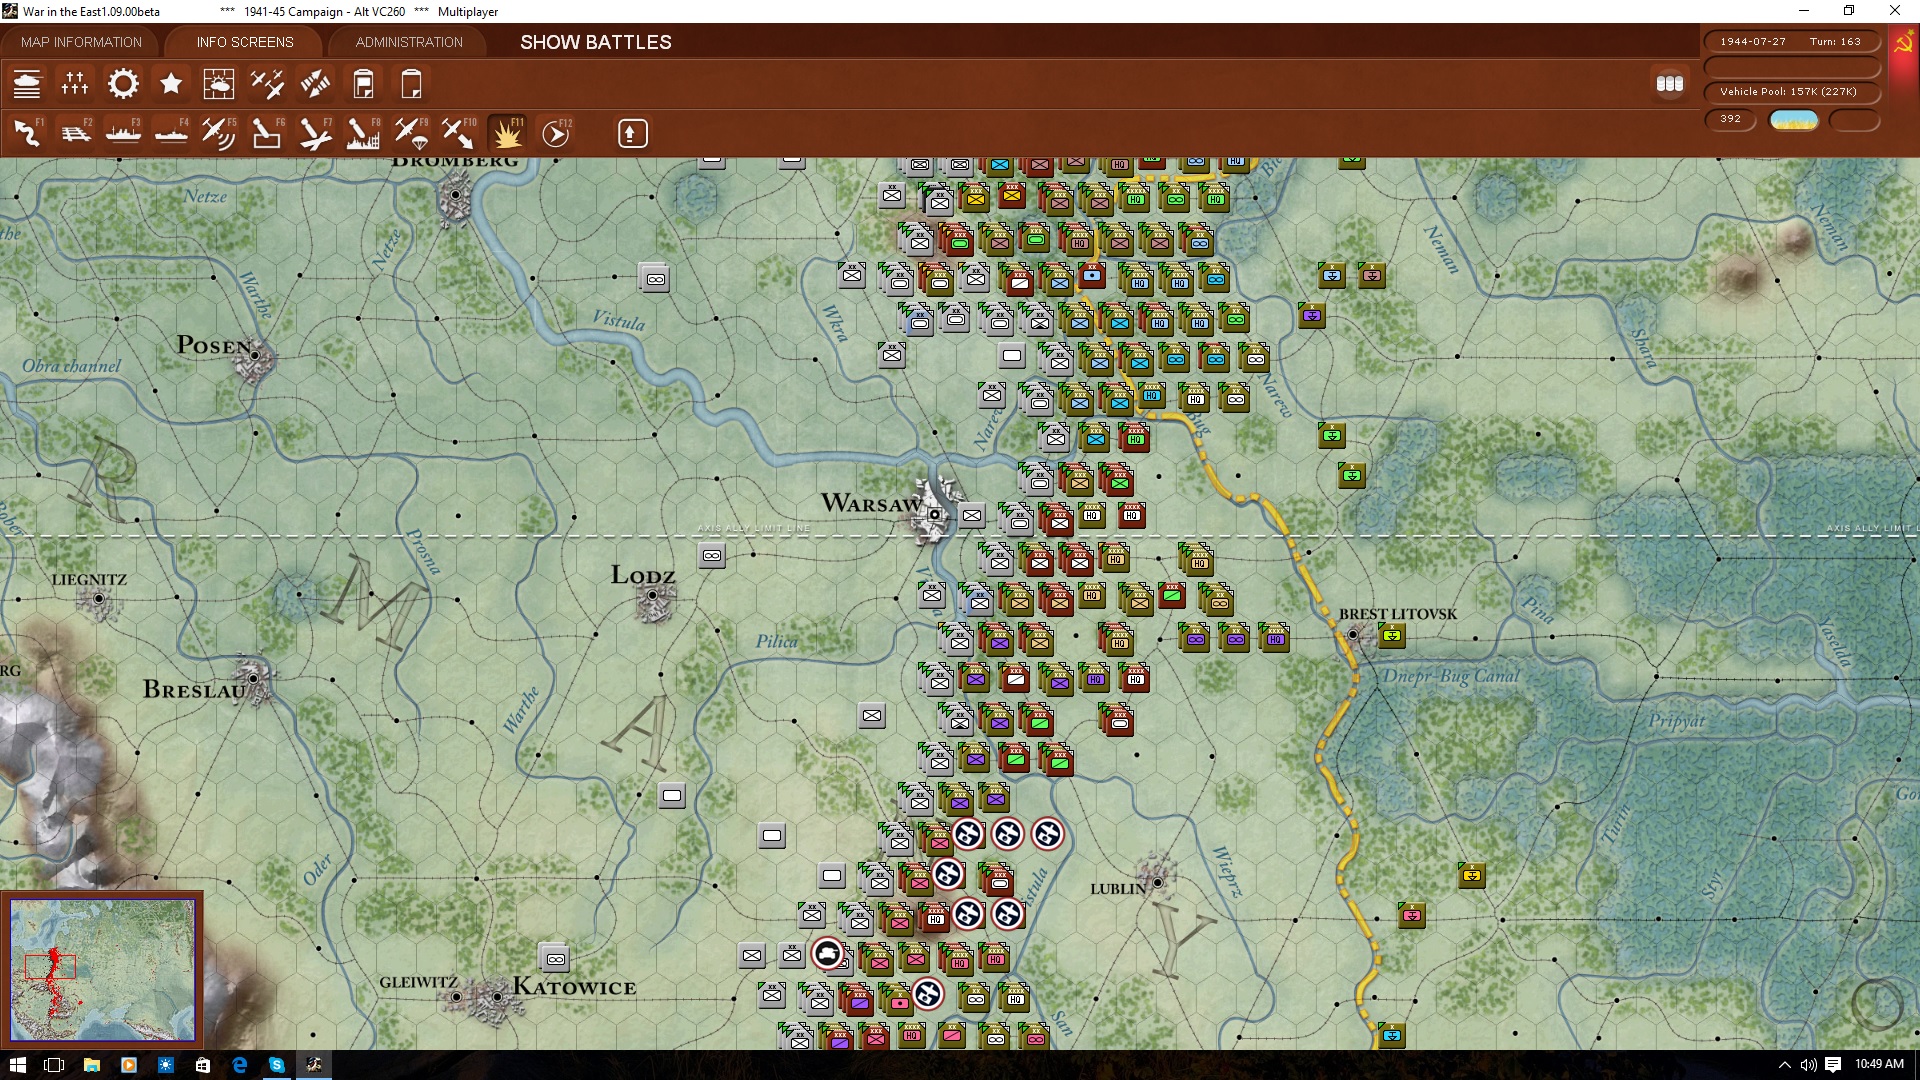Open the Windows Start menu

17,1065
